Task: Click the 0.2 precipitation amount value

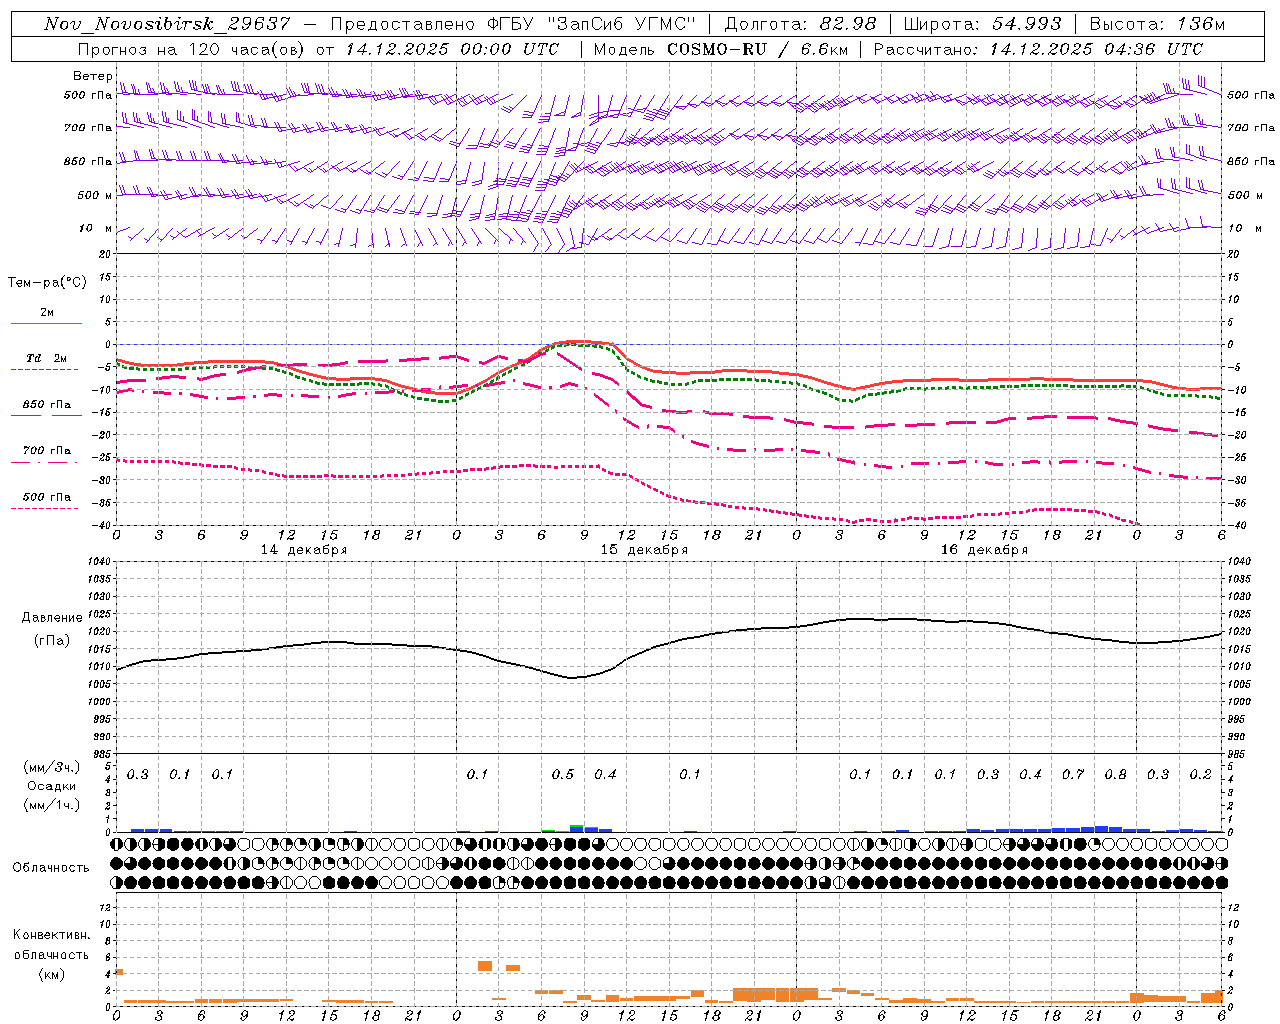Action: click(x=1200, y=775)
